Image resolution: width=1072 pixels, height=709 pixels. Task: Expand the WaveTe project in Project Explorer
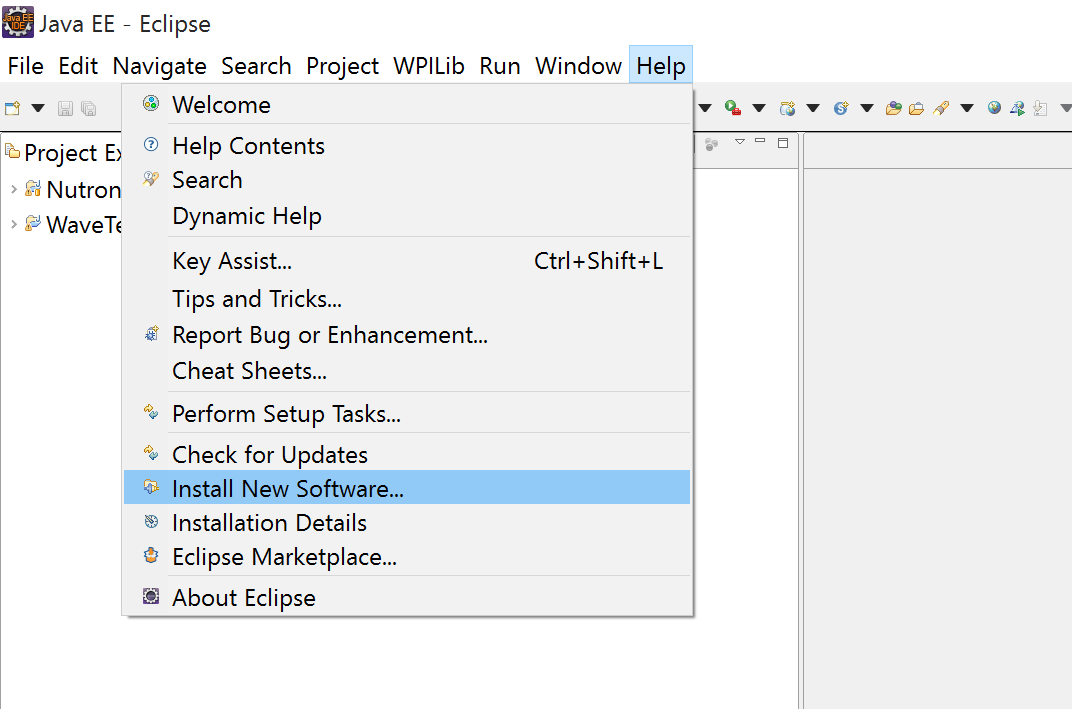[13, 224]
